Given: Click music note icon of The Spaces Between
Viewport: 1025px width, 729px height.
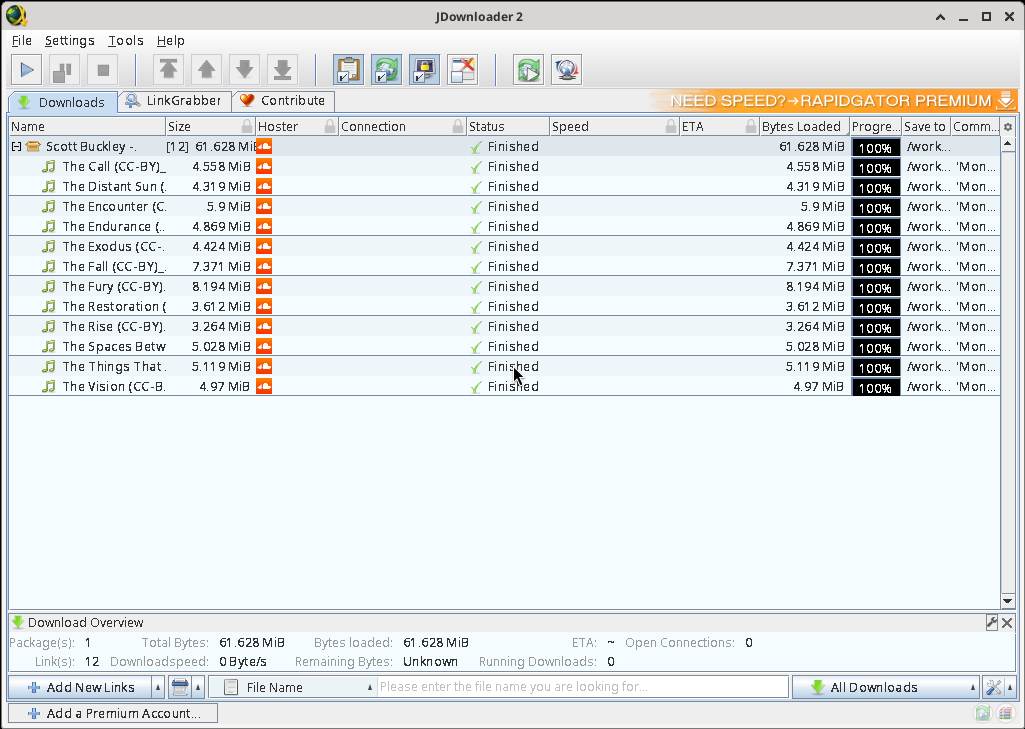Looking at the screenshot, I should pos(48,347).
